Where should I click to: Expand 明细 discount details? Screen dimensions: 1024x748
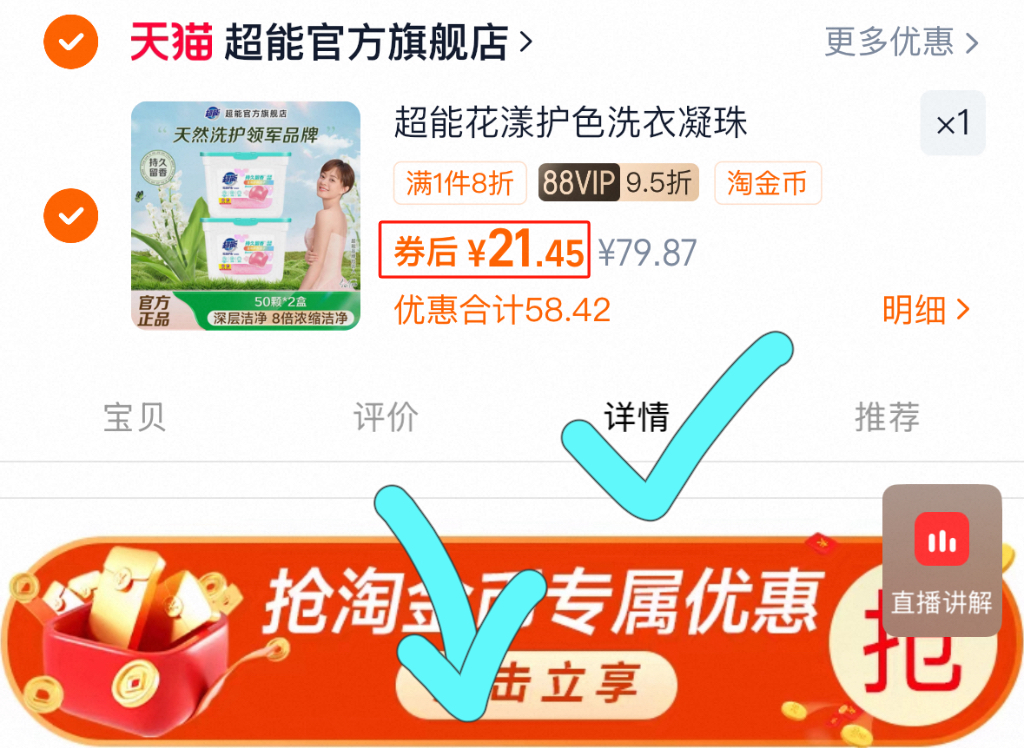tap(925, 310)
